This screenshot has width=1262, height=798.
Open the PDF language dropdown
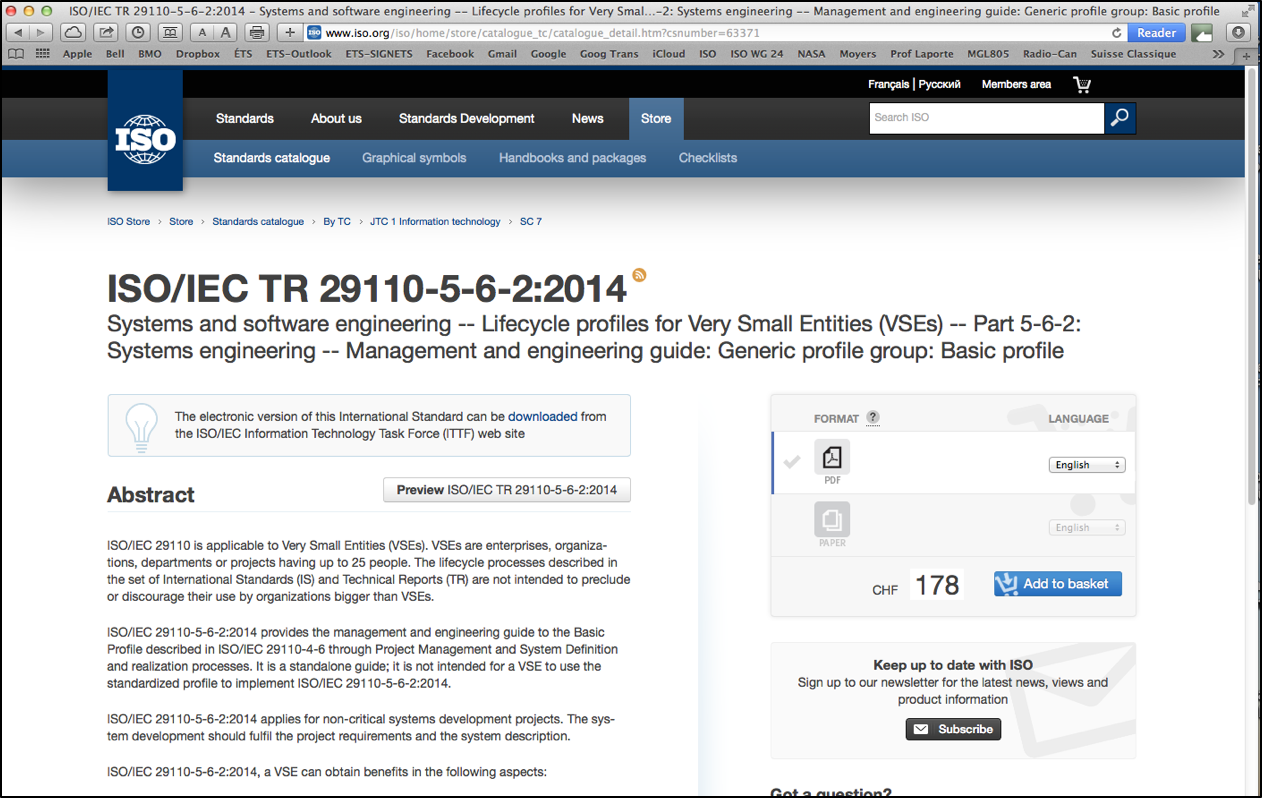click(x=1086, y=465)
